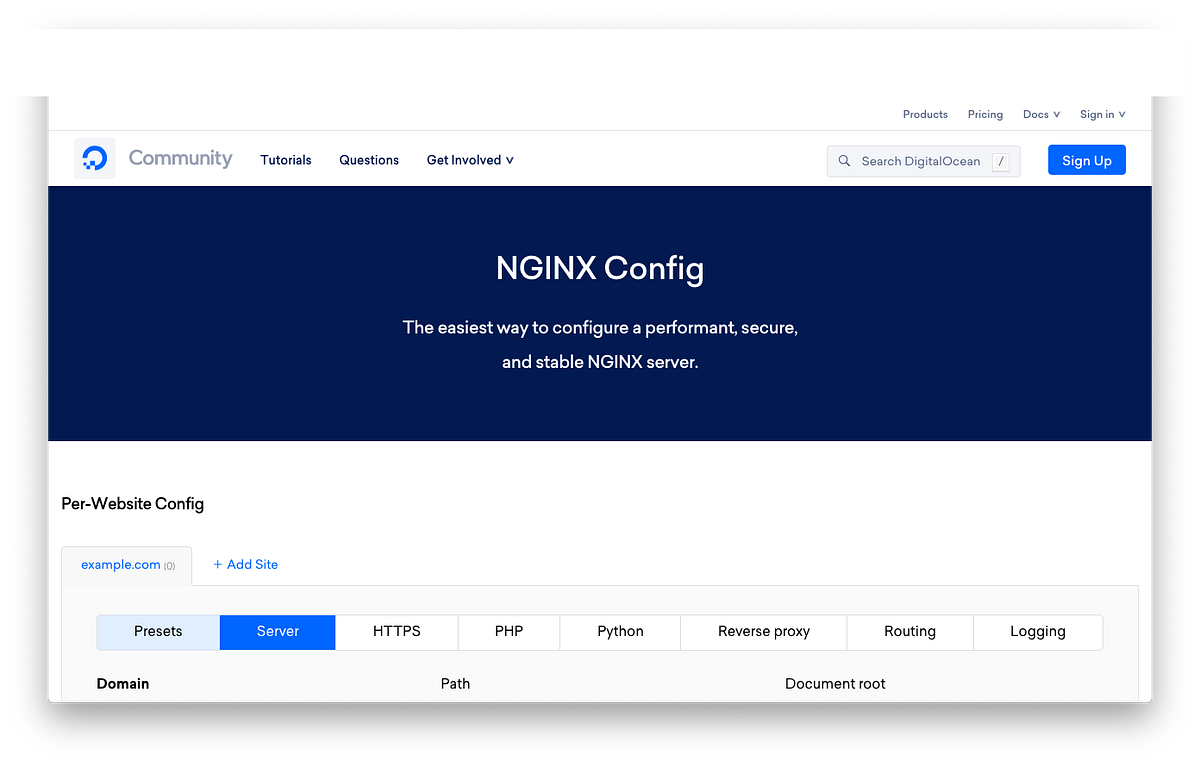The height and width of the screenshot is (766, 1200).
Task: Switch to the Python tab
Action: [x=620, y=632]
